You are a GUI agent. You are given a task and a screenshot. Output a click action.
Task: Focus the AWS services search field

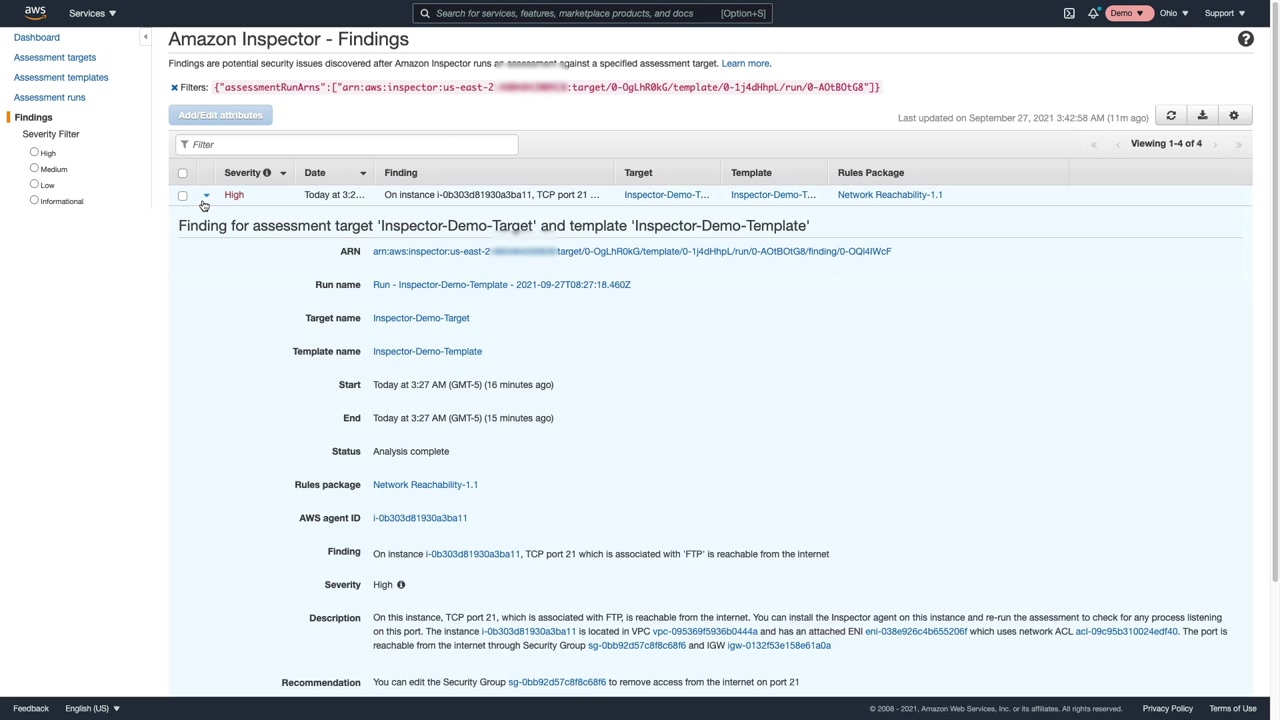click(592, 13)
